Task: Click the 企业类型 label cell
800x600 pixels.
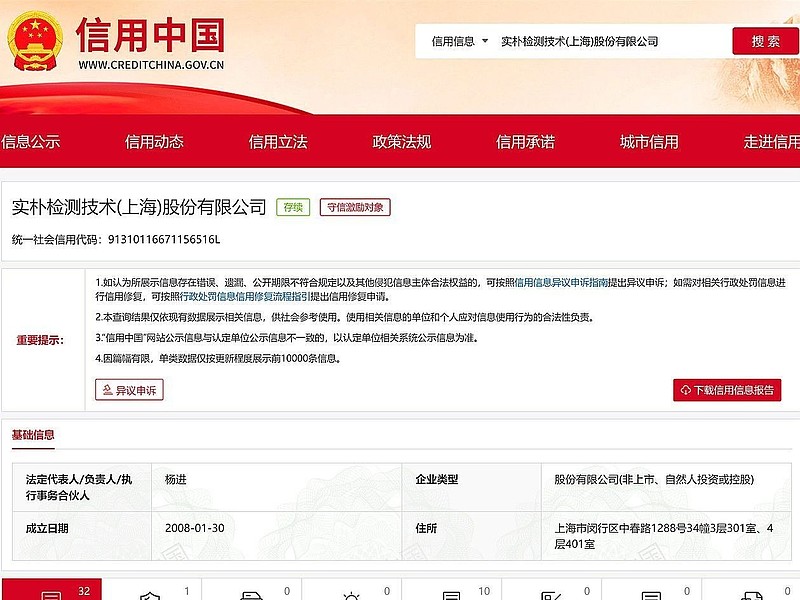Action: tap(471, 487)
